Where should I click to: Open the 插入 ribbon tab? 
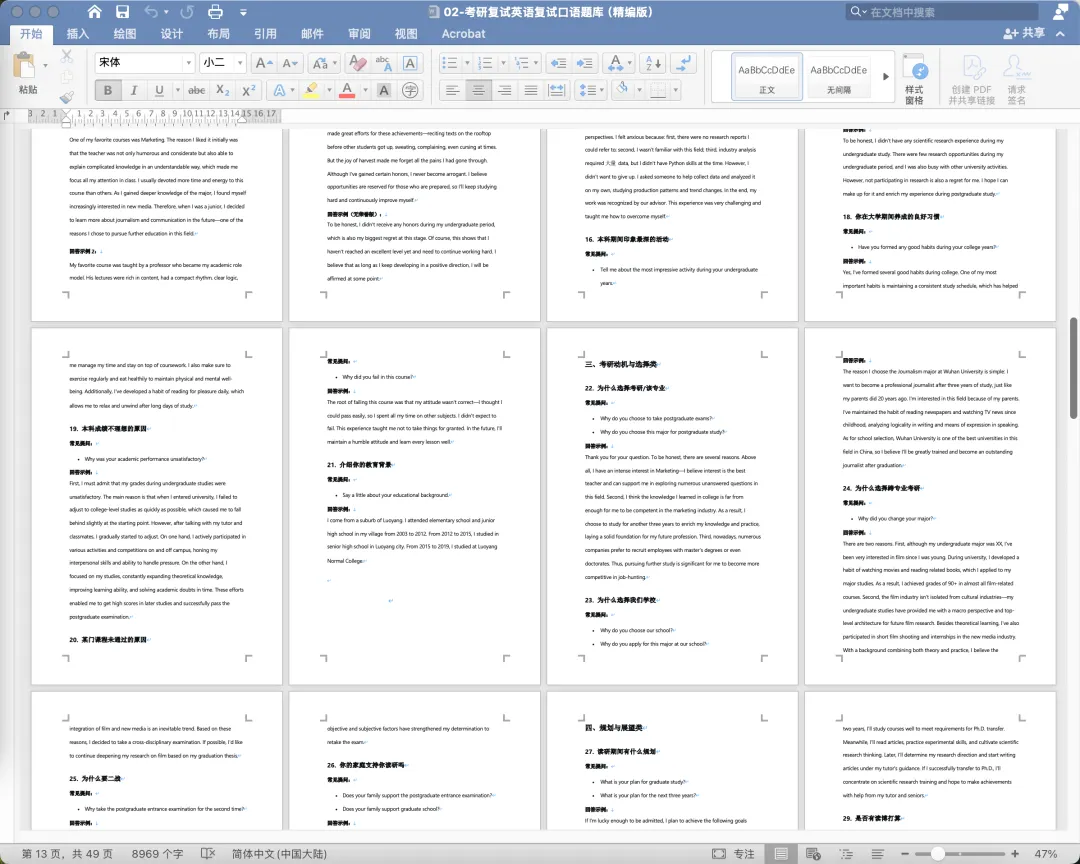[x=78, y=33]
